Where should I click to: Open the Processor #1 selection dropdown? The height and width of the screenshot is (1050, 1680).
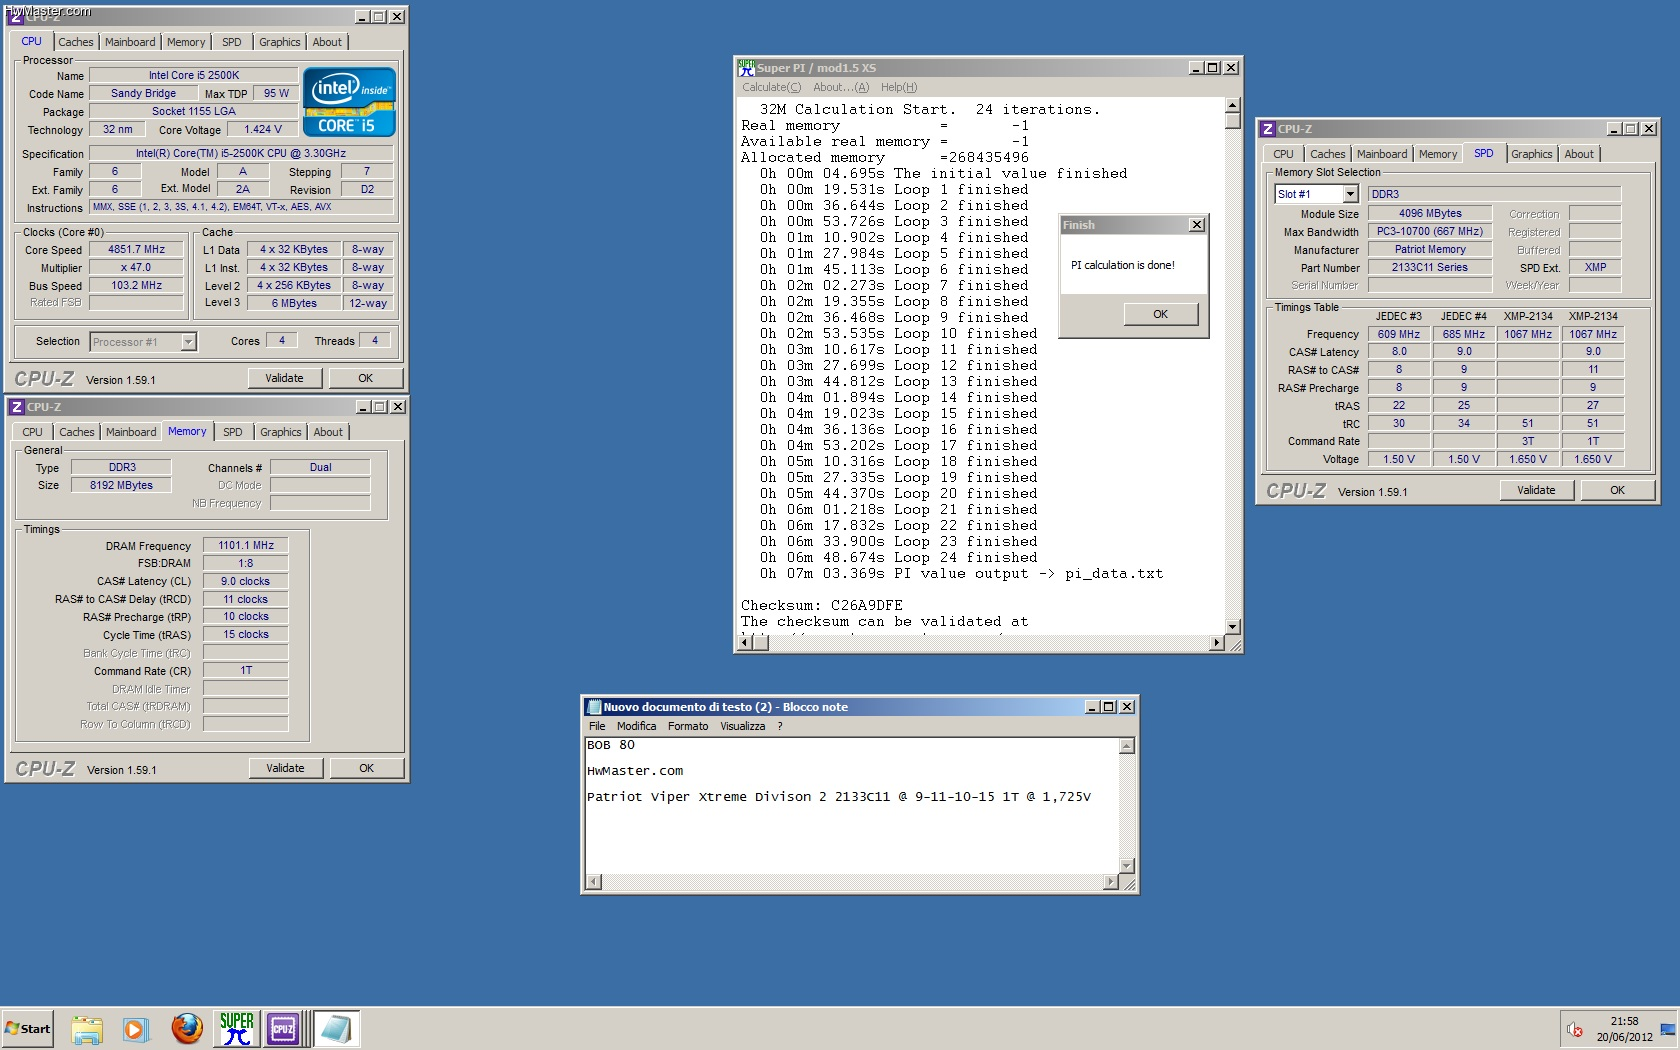pos(188,342)
